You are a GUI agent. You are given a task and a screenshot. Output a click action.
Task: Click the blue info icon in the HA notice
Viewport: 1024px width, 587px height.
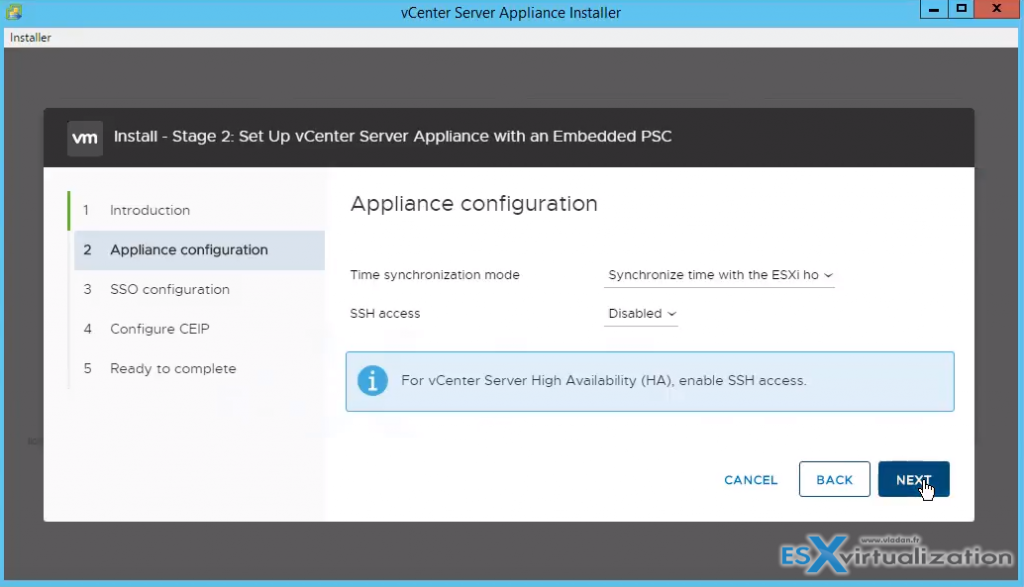(x=372, y=381)
